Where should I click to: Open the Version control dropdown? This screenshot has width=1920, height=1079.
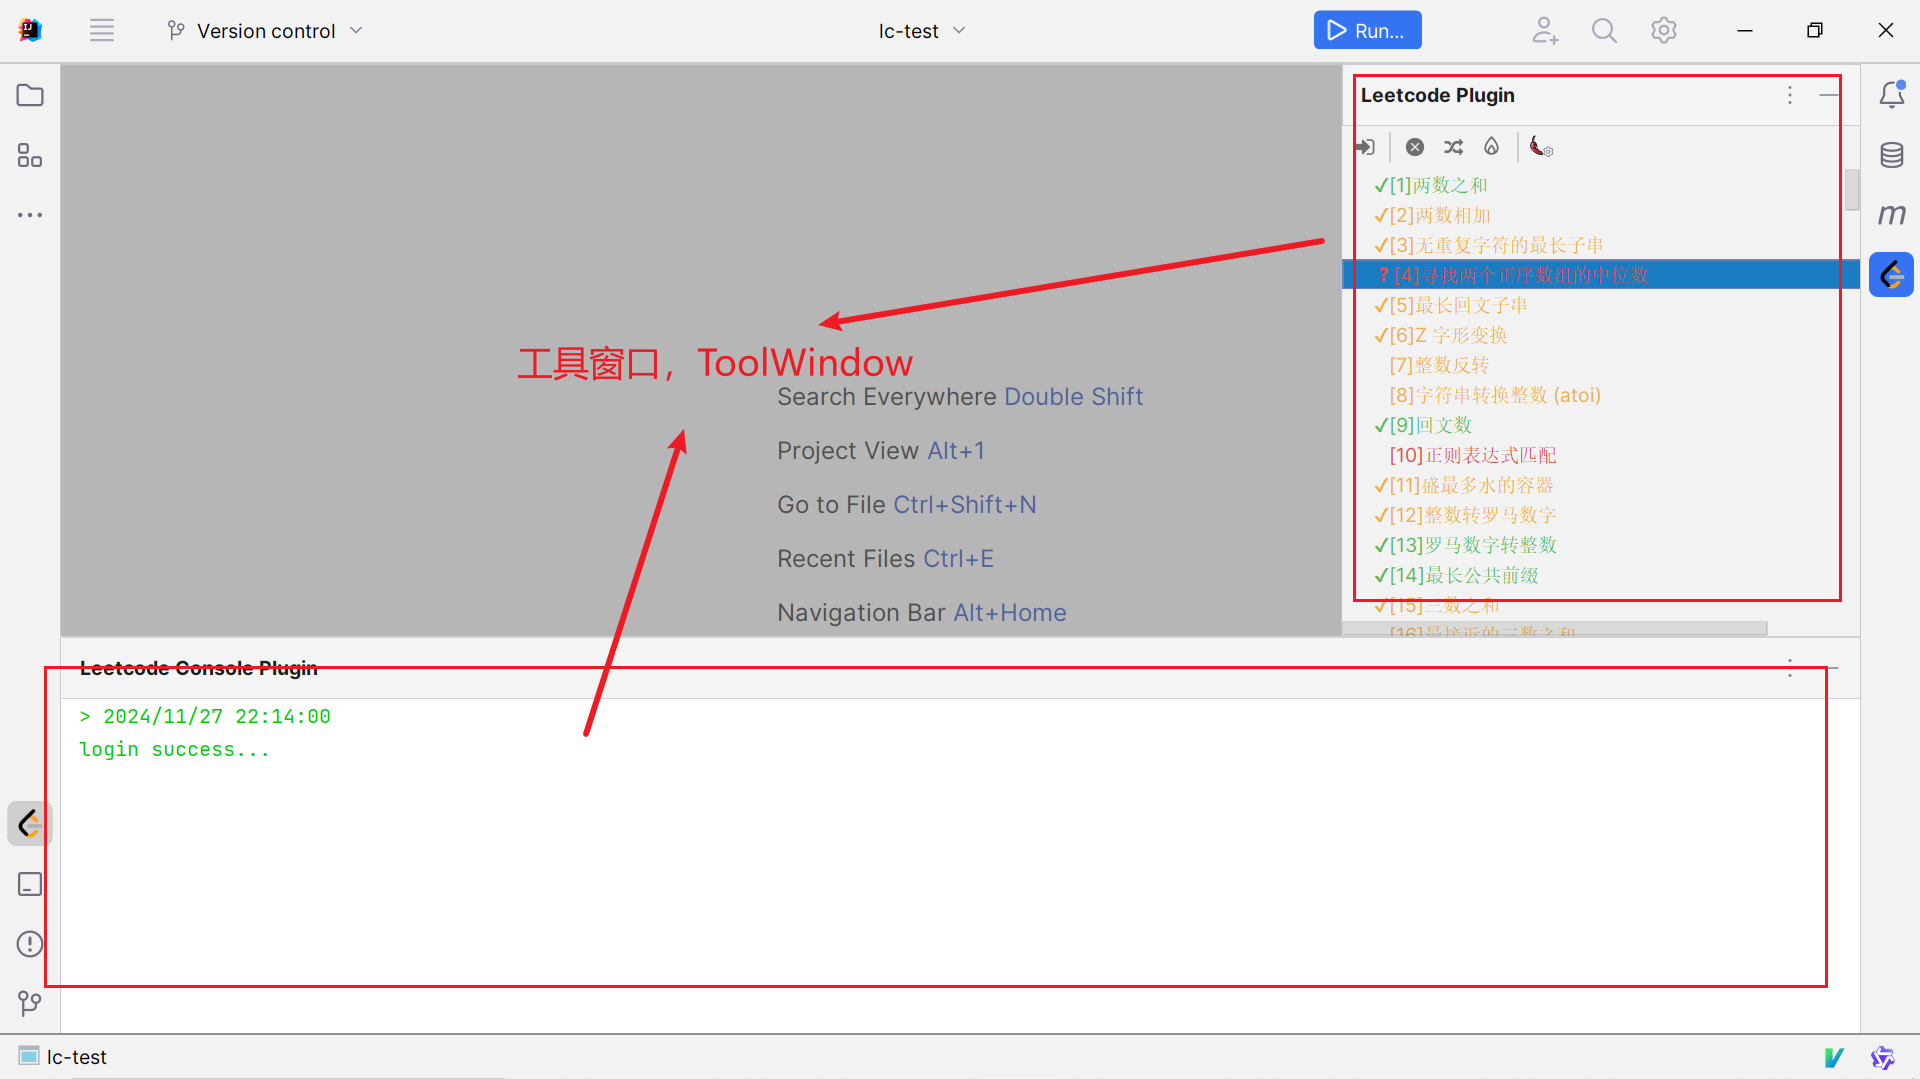tap(264, 31)
